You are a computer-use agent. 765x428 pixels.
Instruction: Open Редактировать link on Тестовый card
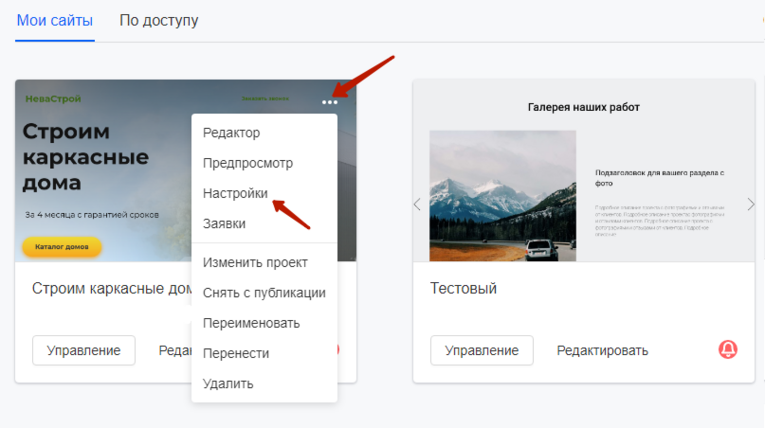[602, 350]
